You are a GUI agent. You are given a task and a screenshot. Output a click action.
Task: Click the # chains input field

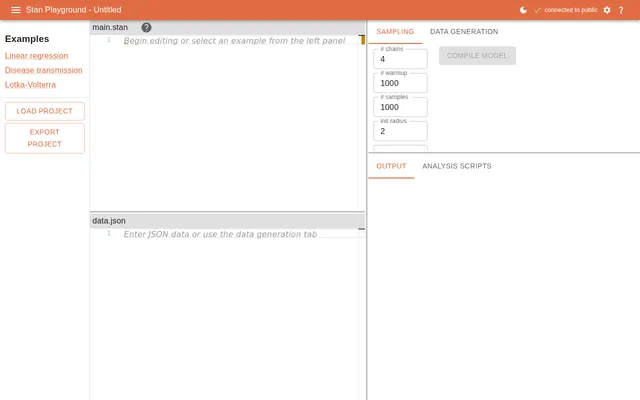(400, 59)
